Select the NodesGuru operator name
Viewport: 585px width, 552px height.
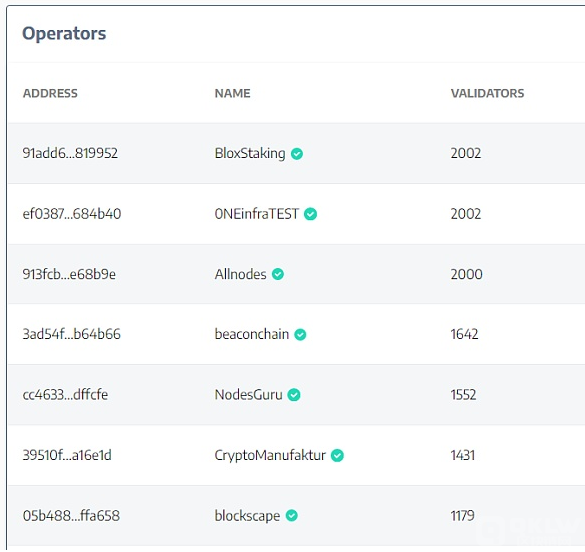coord(248,395)
